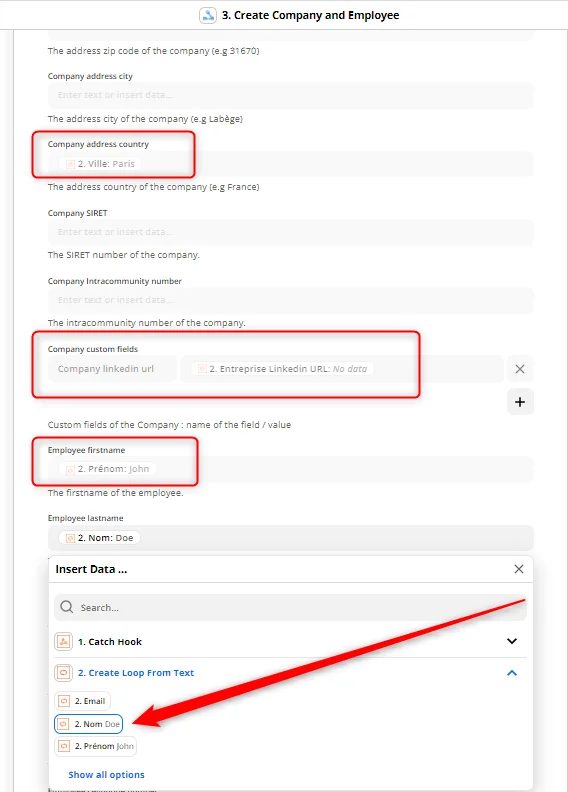
Task: Select the Employee lastname field with Nom: Doe
Action: [x=290, y=538]
